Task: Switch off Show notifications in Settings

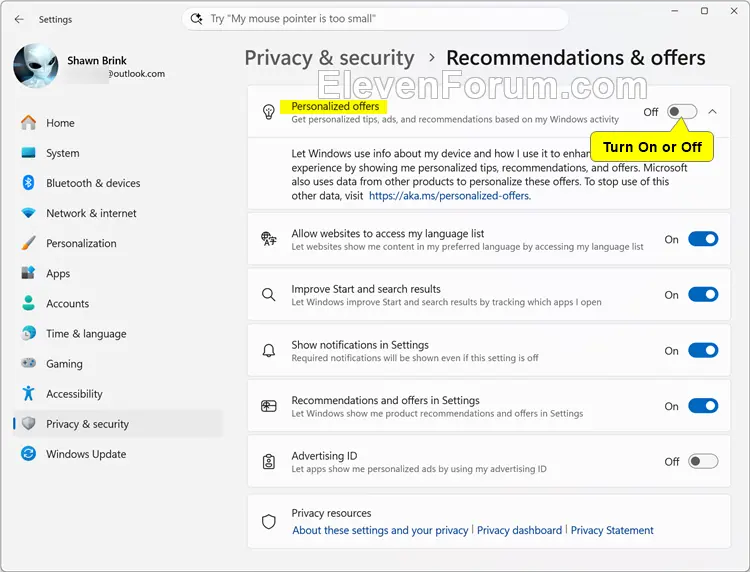Action: coord(703,351)
